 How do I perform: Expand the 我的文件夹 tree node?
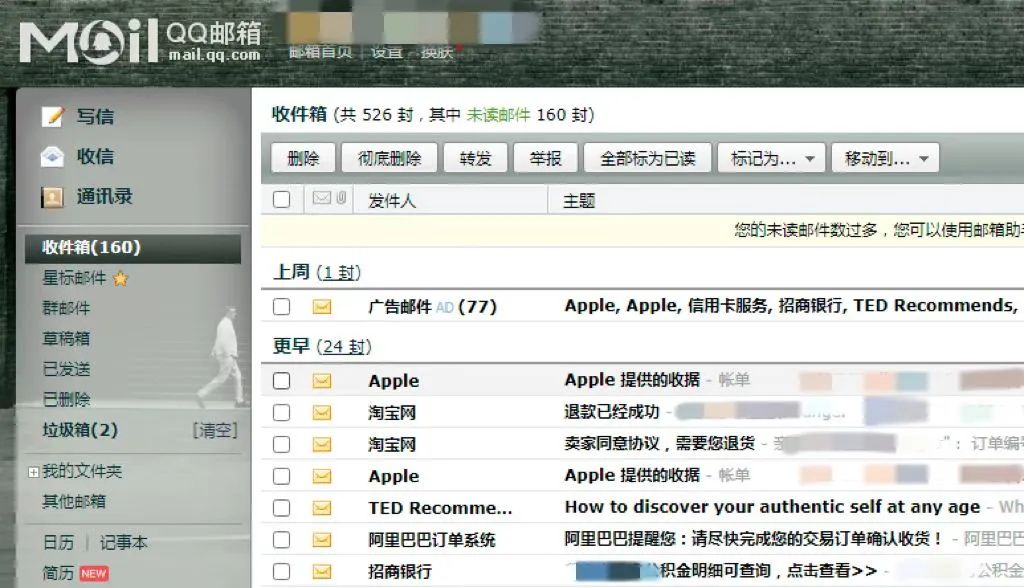(33, 472)
